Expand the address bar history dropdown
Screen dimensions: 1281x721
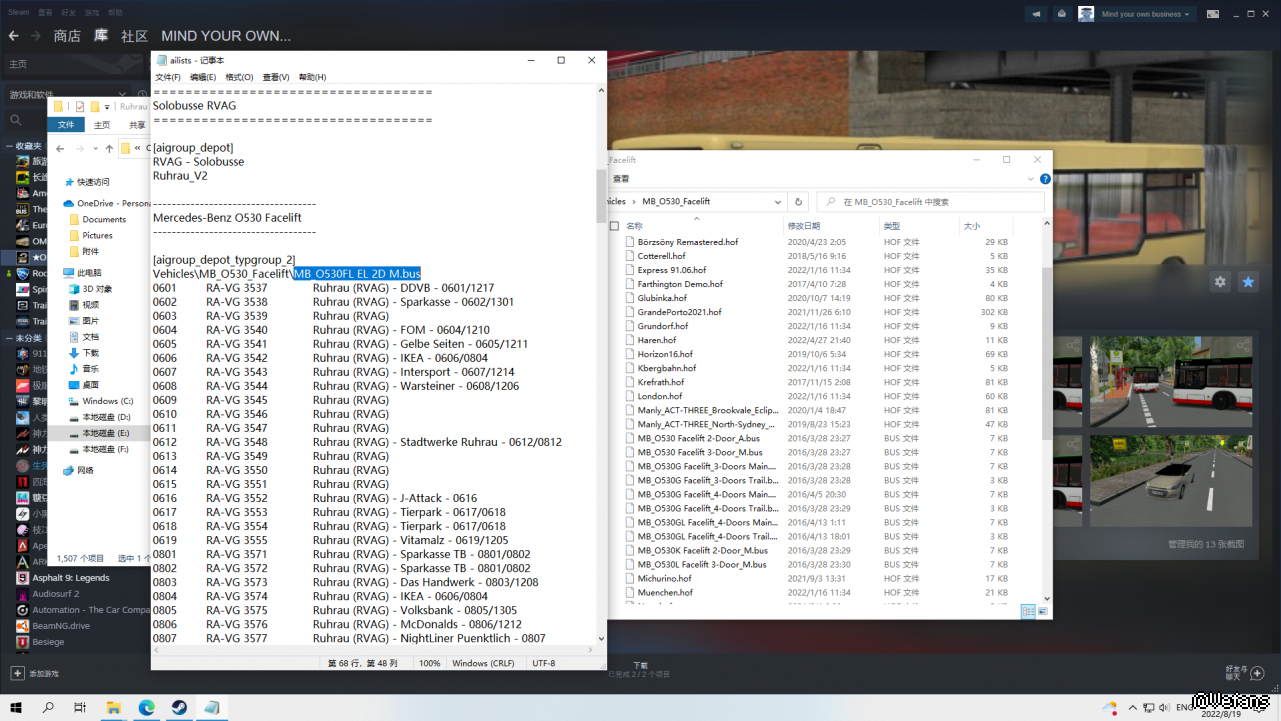point(778,201)
